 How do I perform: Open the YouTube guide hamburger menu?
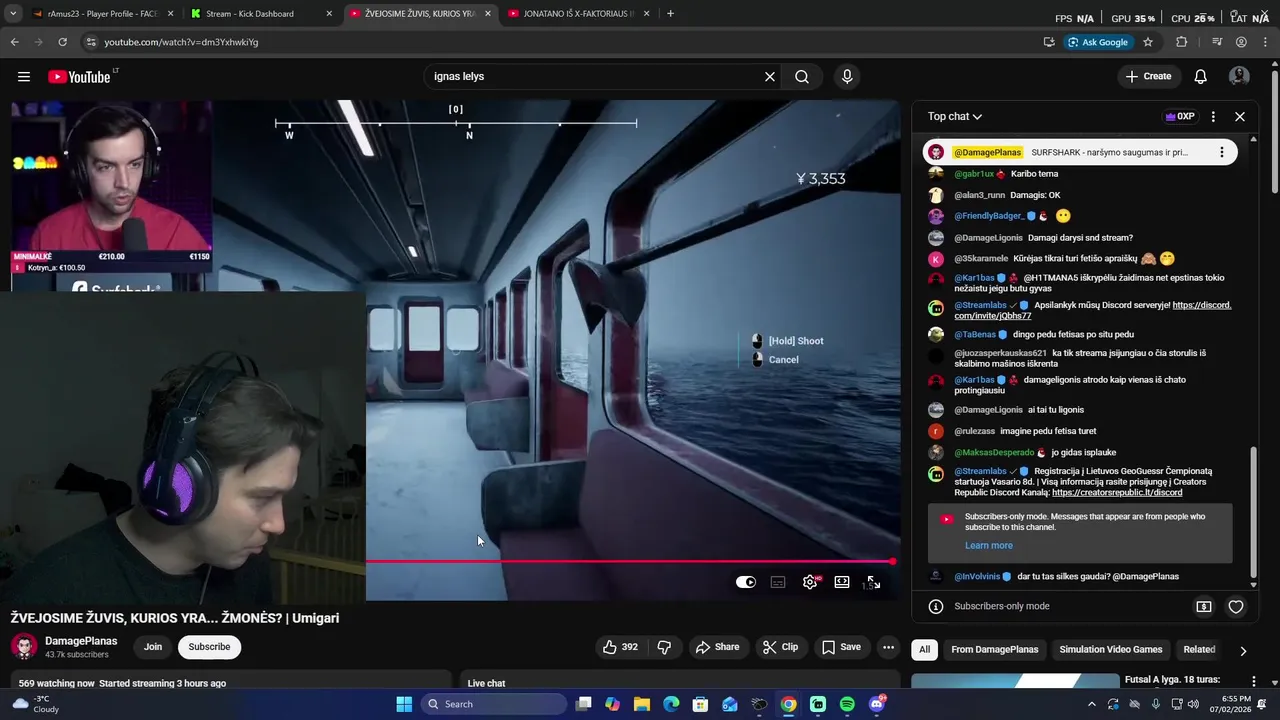tap(24, 77)
